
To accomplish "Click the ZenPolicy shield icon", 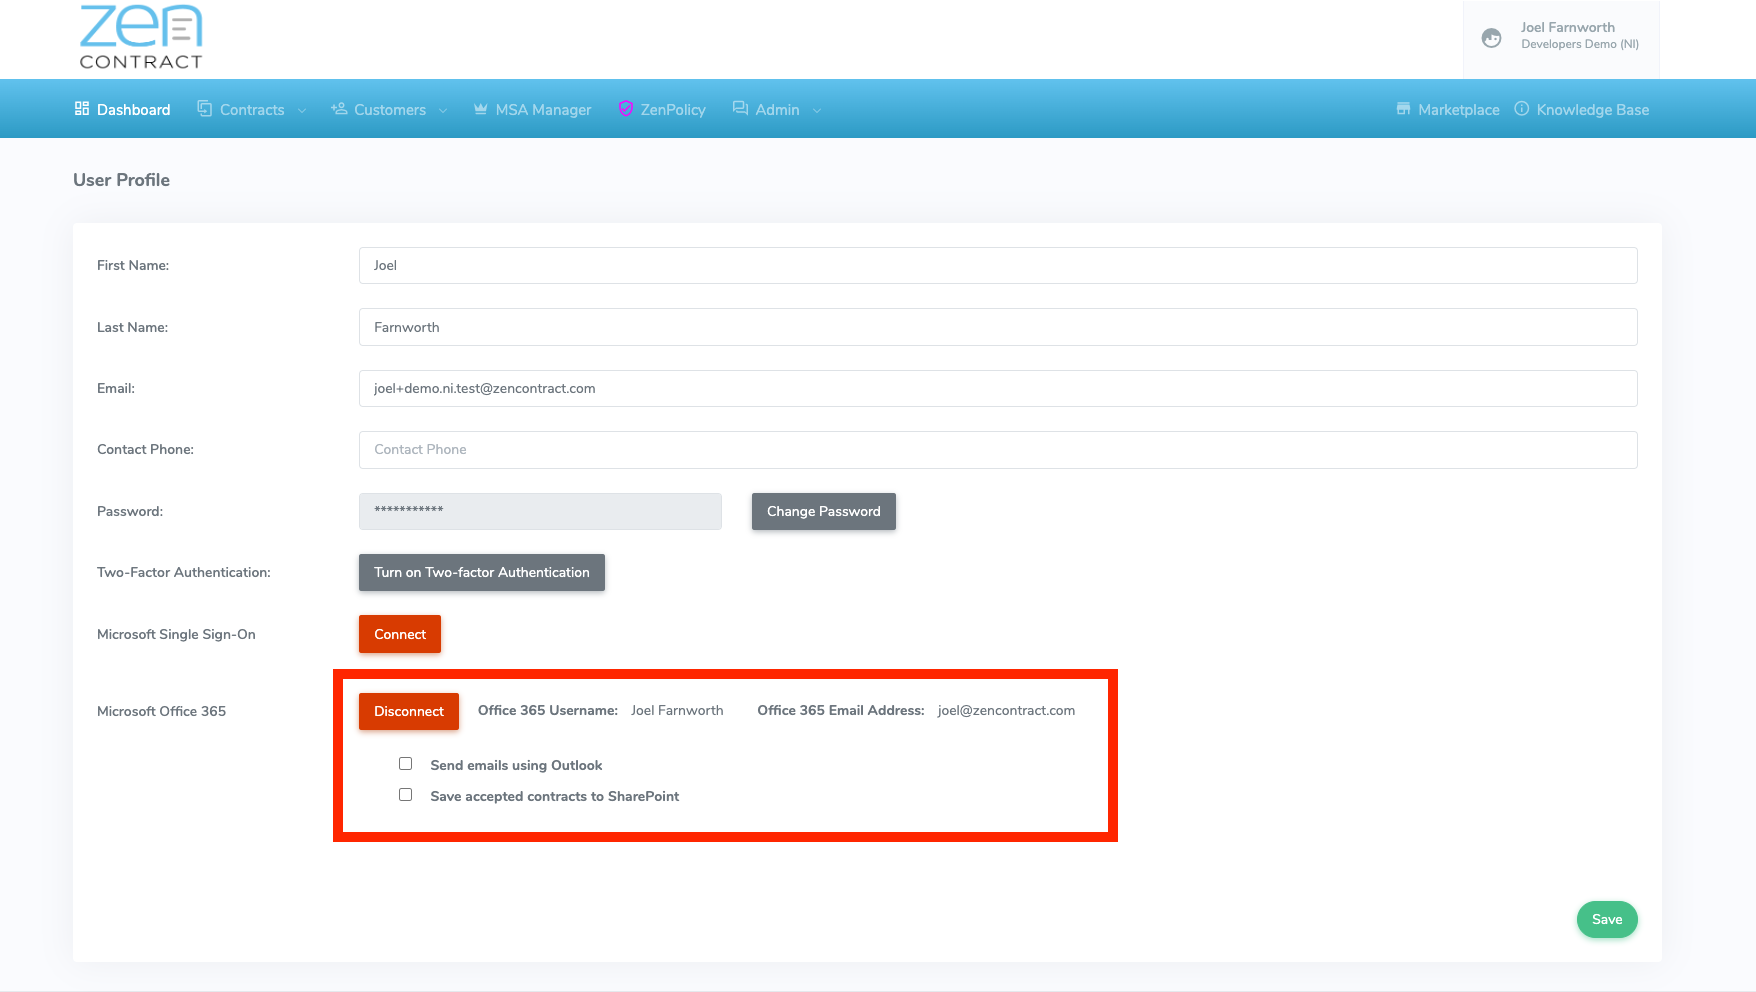I will [626, 108].
